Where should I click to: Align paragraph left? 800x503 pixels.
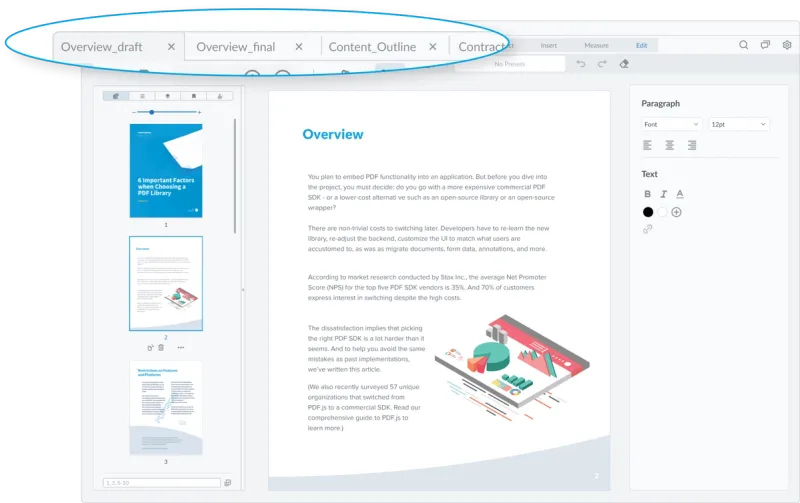[647, 145]
